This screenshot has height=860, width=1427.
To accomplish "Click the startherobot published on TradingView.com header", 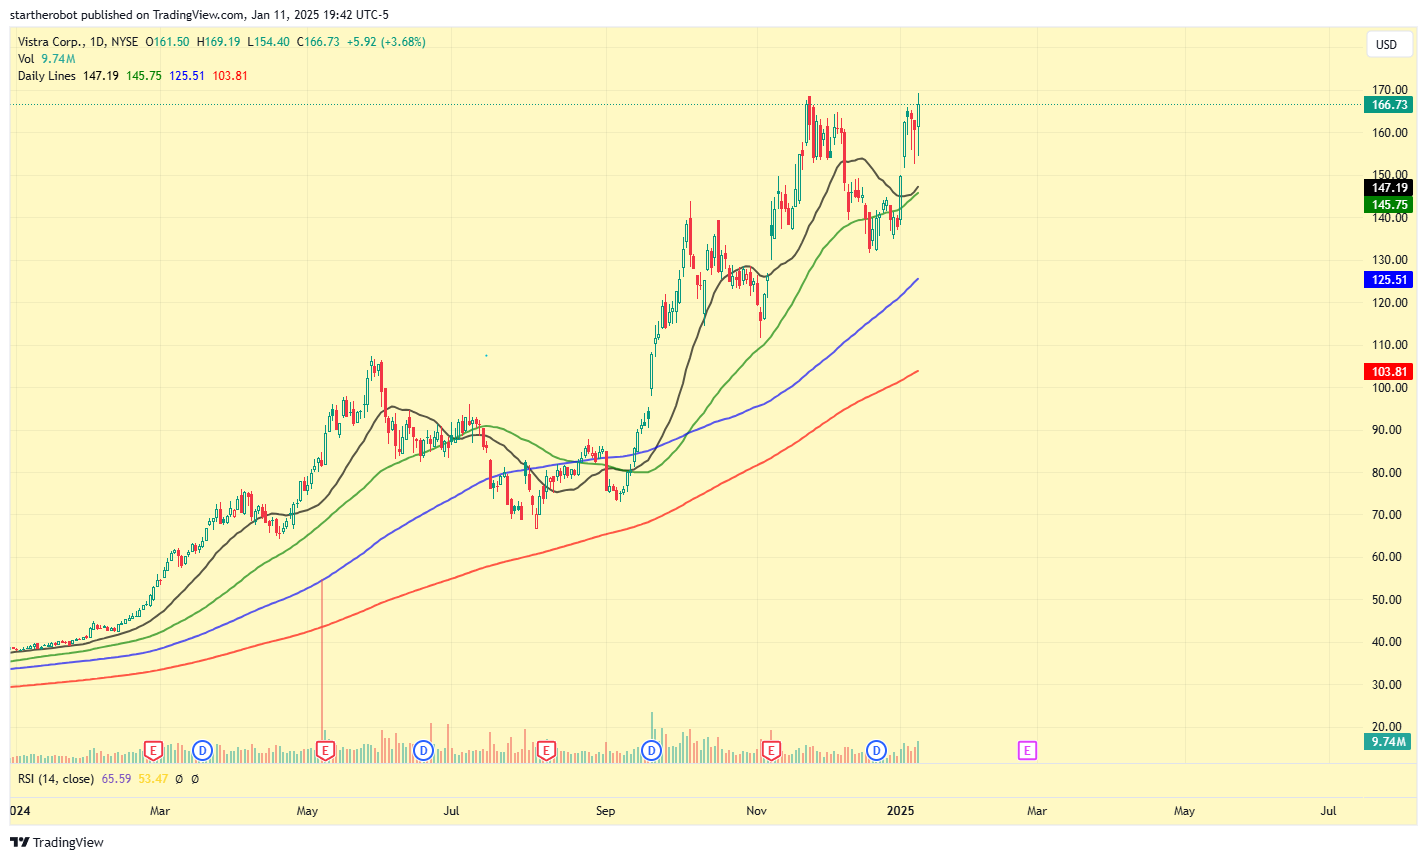I will (x=200, y=15).
